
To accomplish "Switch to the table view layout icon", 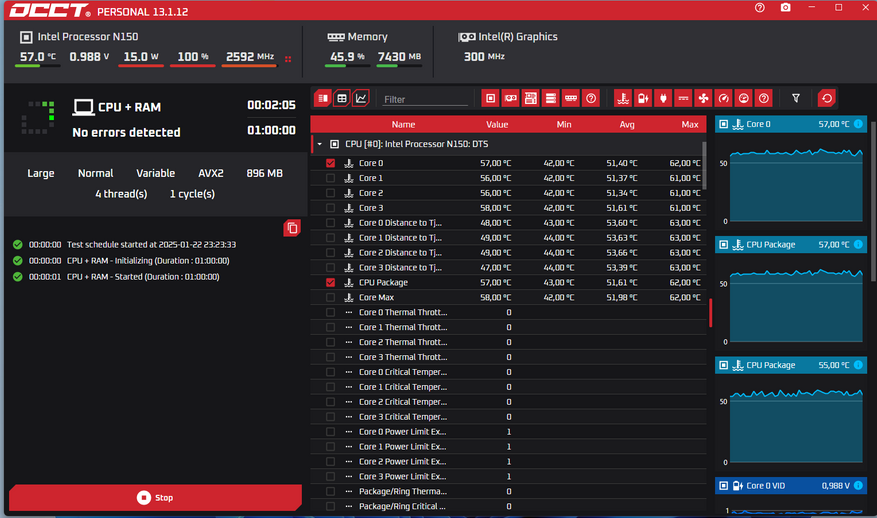I will click(x=342, y=98).
